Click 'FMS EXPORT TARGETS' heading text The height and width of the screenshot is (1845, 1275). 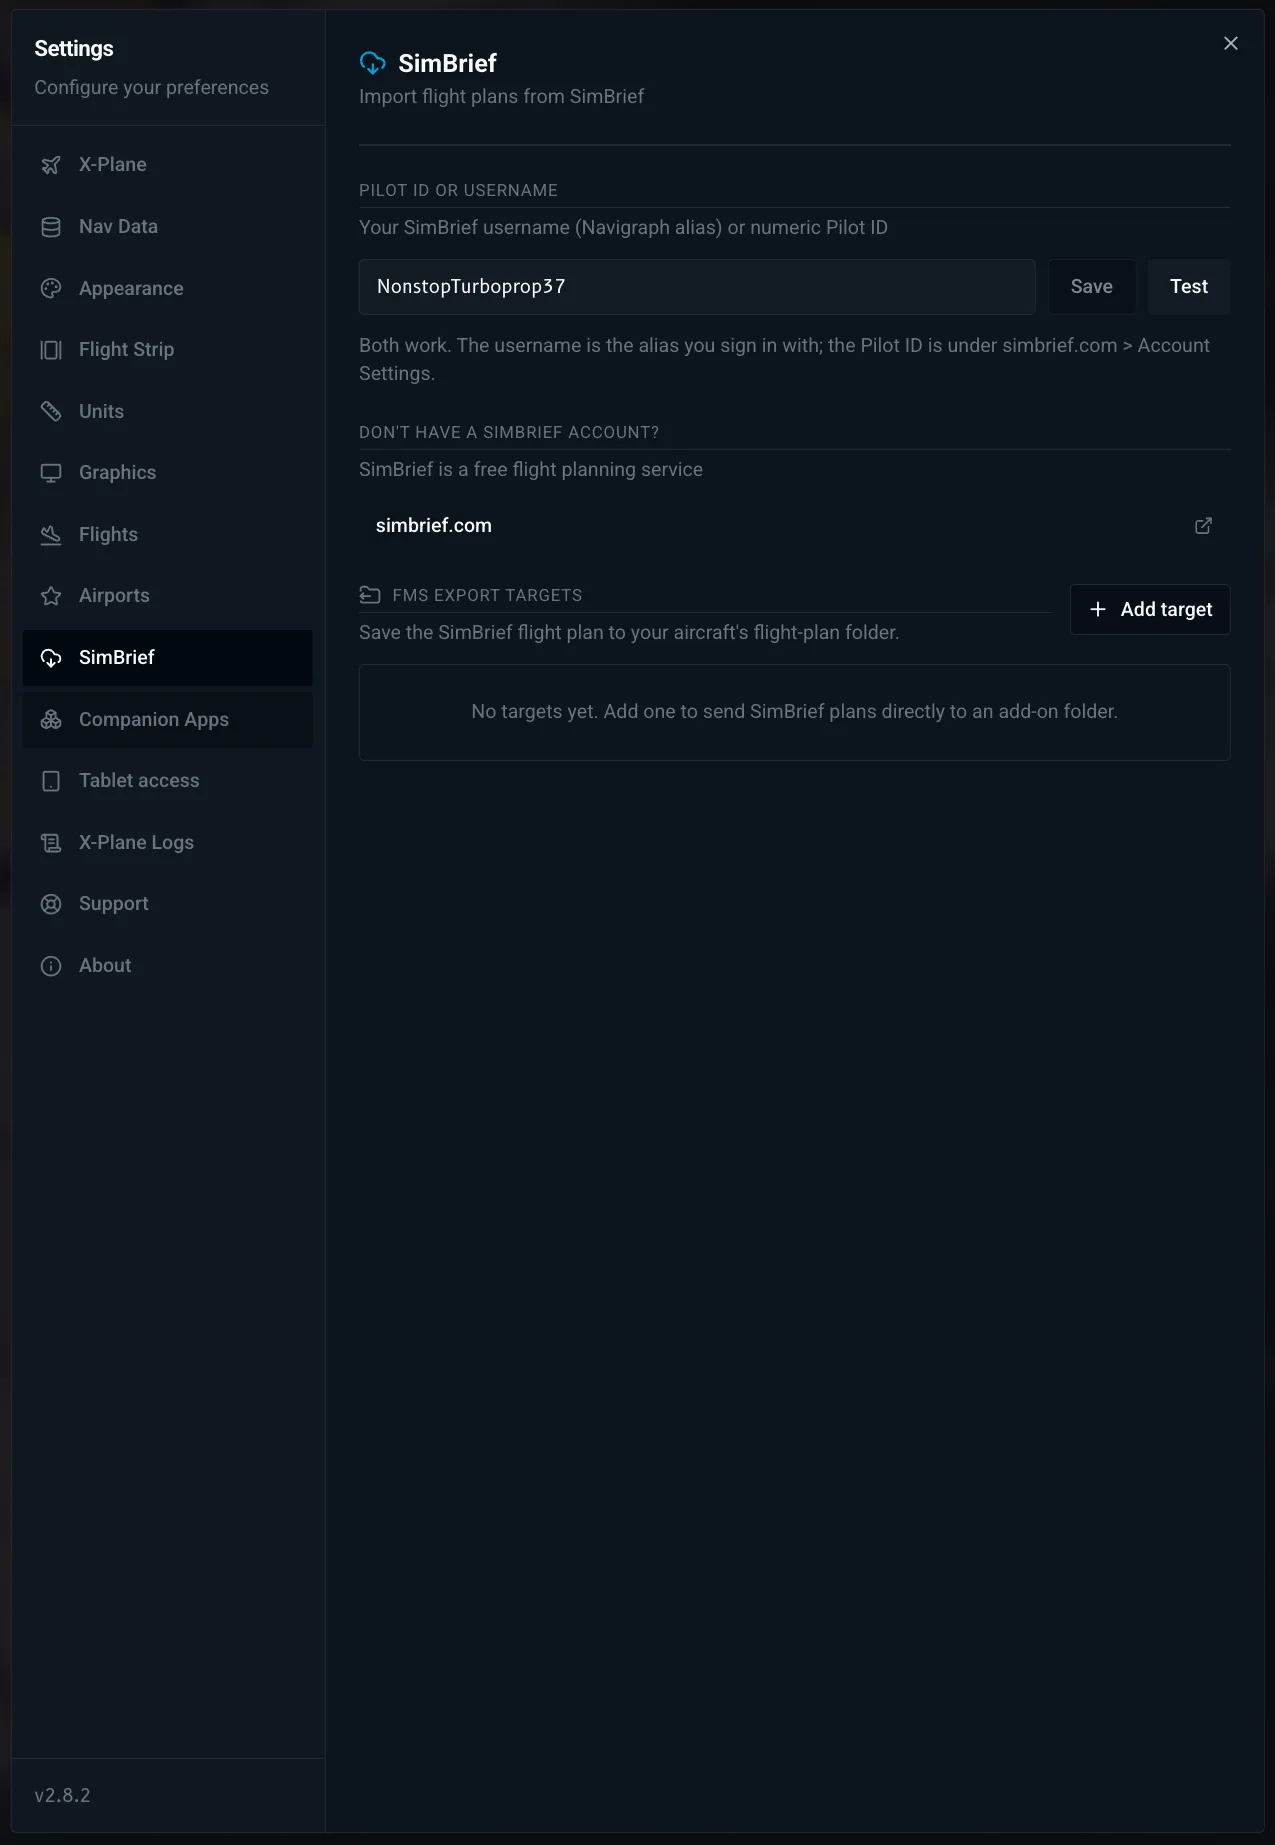487,595
